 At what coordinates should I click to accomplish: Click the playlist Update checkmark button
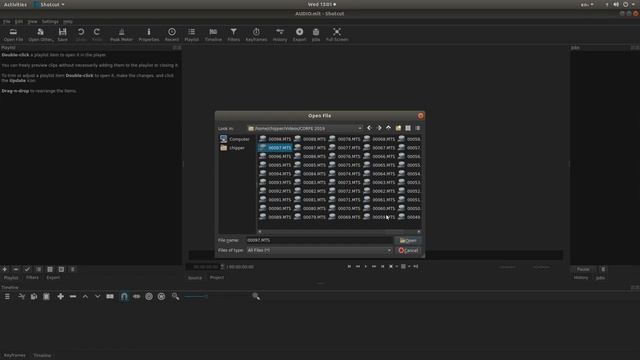pos(27,269)
